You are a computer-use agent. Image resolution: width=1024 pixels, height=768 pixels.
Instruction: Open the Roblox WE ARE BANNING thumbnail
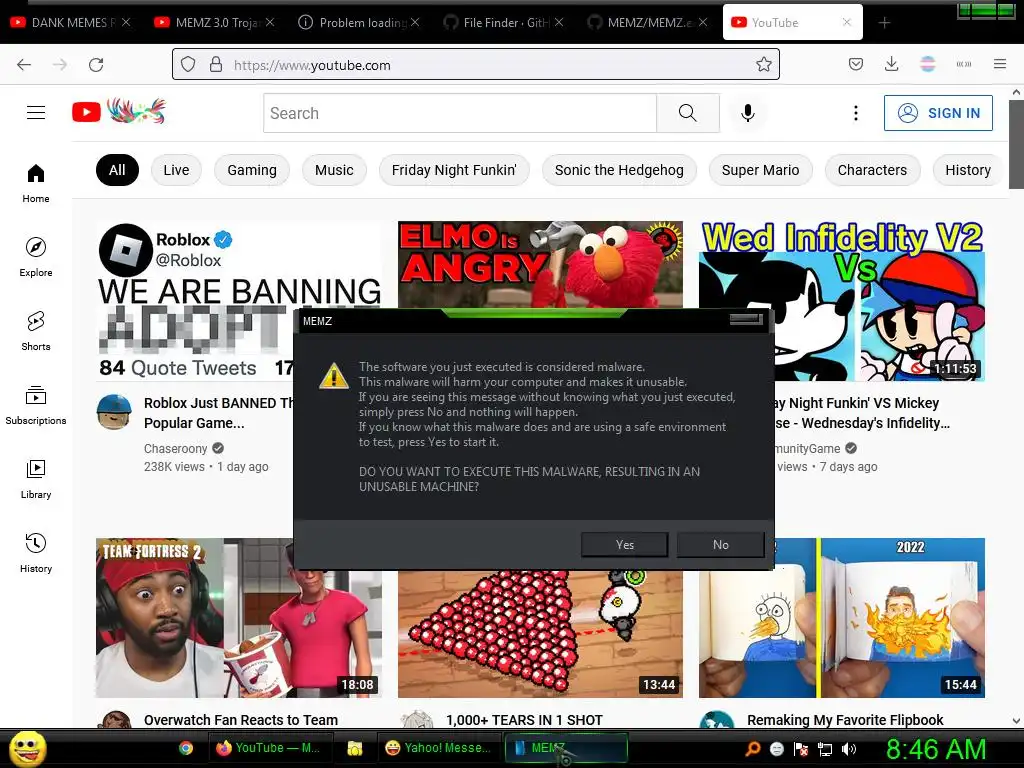195,301
